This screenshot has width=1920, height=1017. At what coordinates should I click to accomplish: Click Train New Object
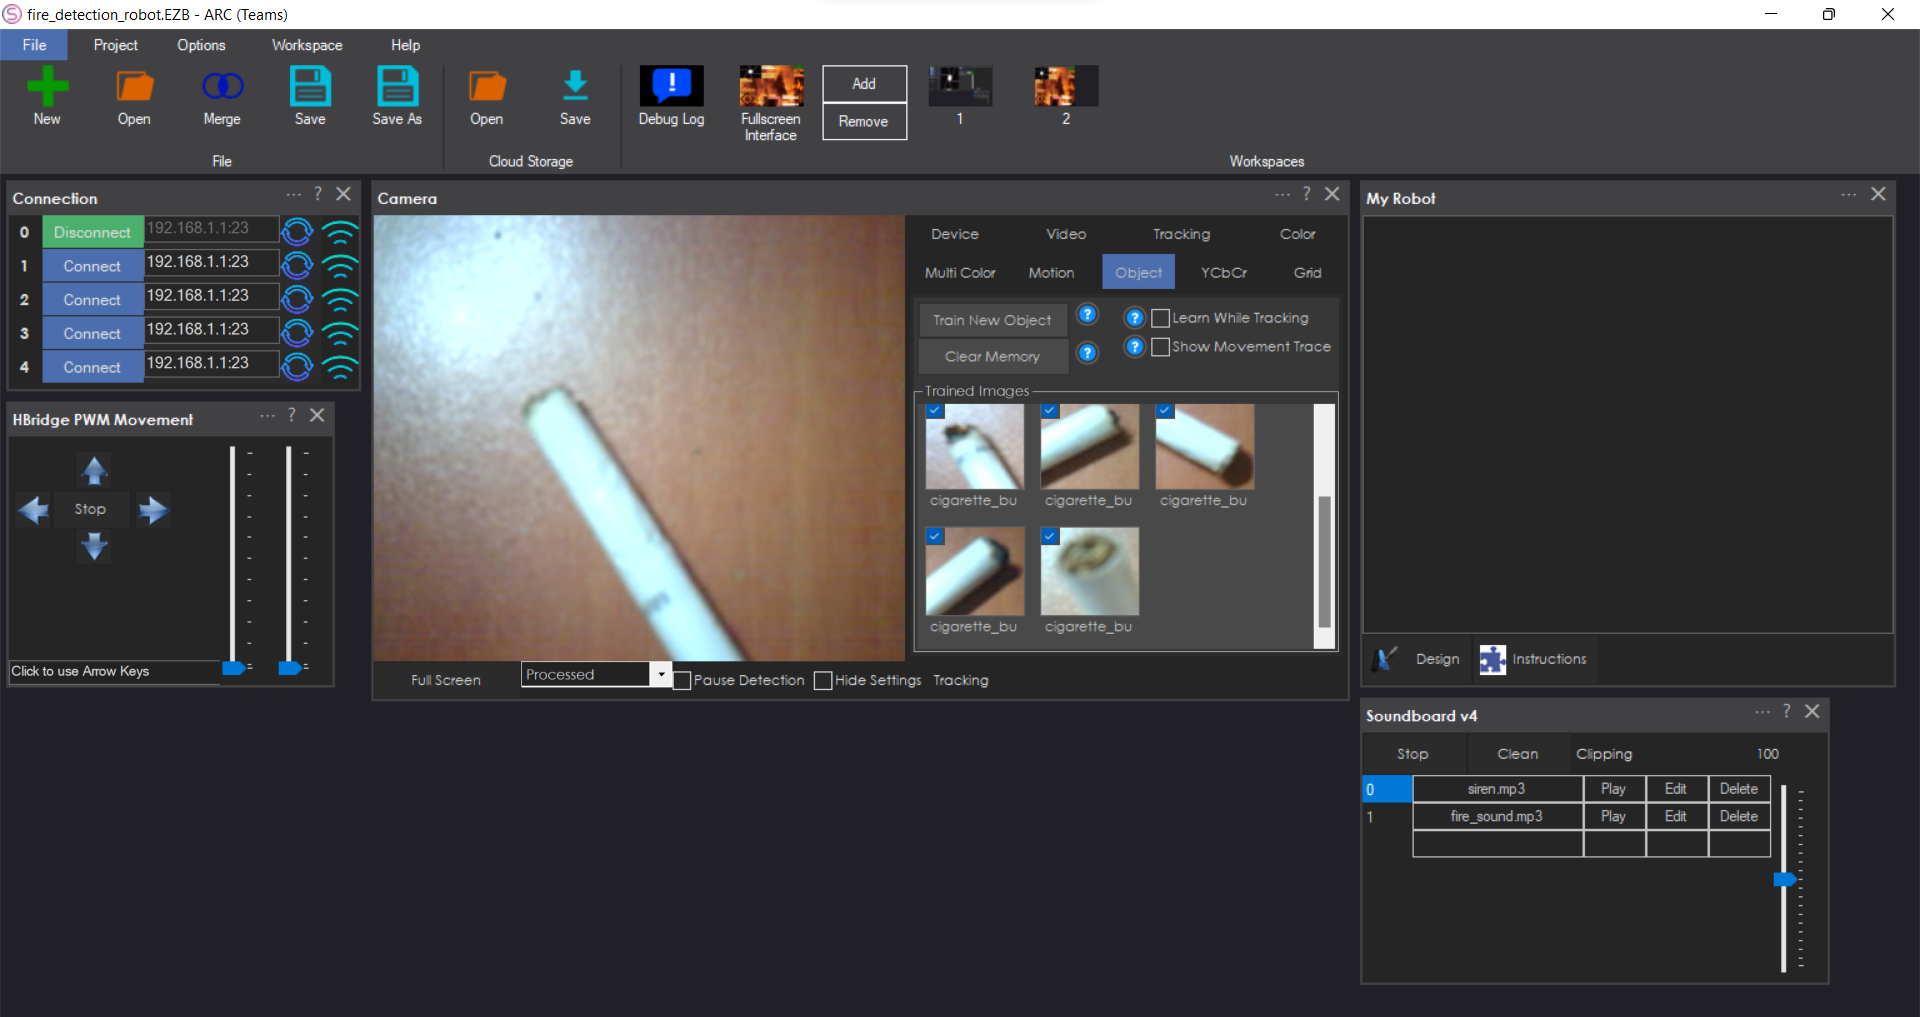tap(991, 320)
